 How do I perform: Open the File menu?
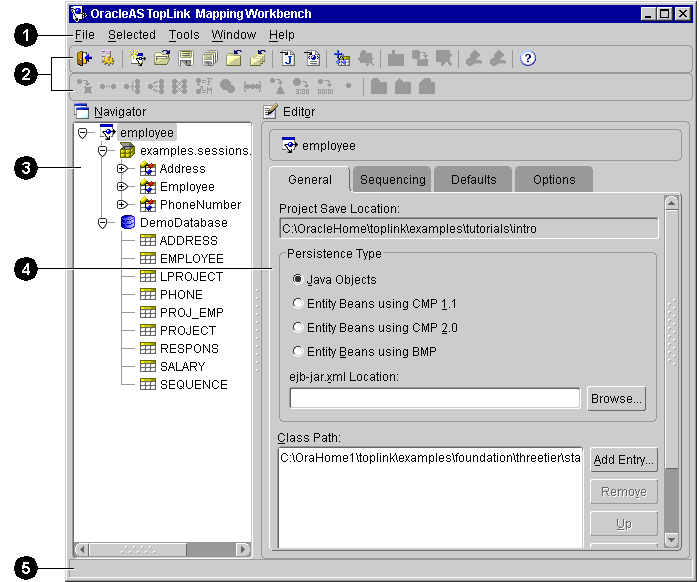pos(84,35)
